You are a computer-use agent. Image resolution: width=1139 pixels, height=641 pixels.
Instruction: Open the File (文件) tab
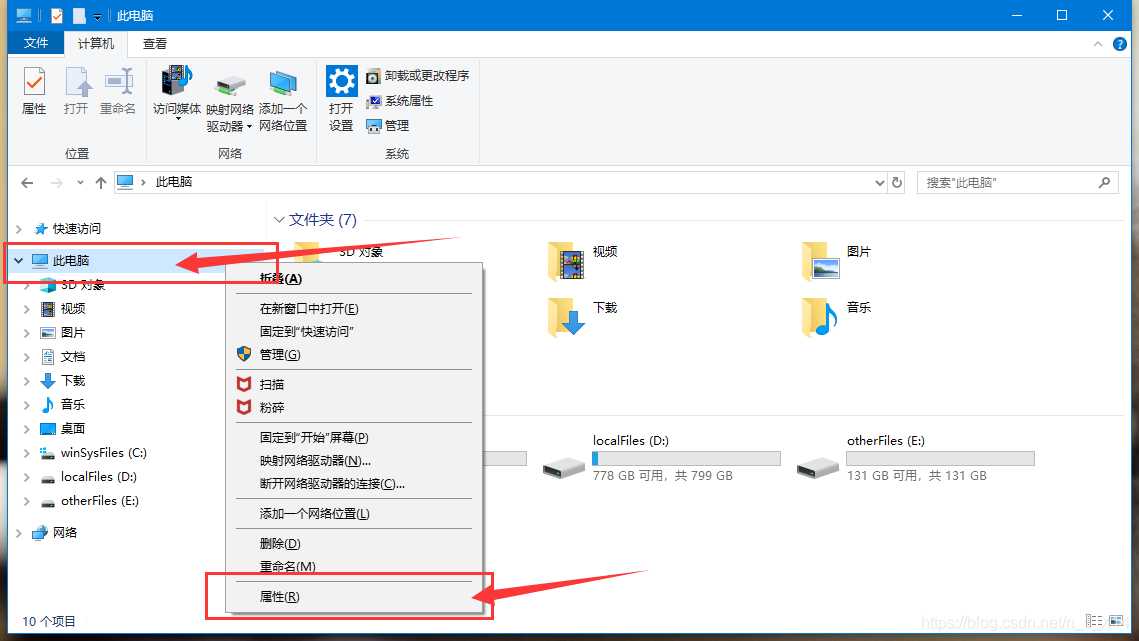[x=36, y=43]
